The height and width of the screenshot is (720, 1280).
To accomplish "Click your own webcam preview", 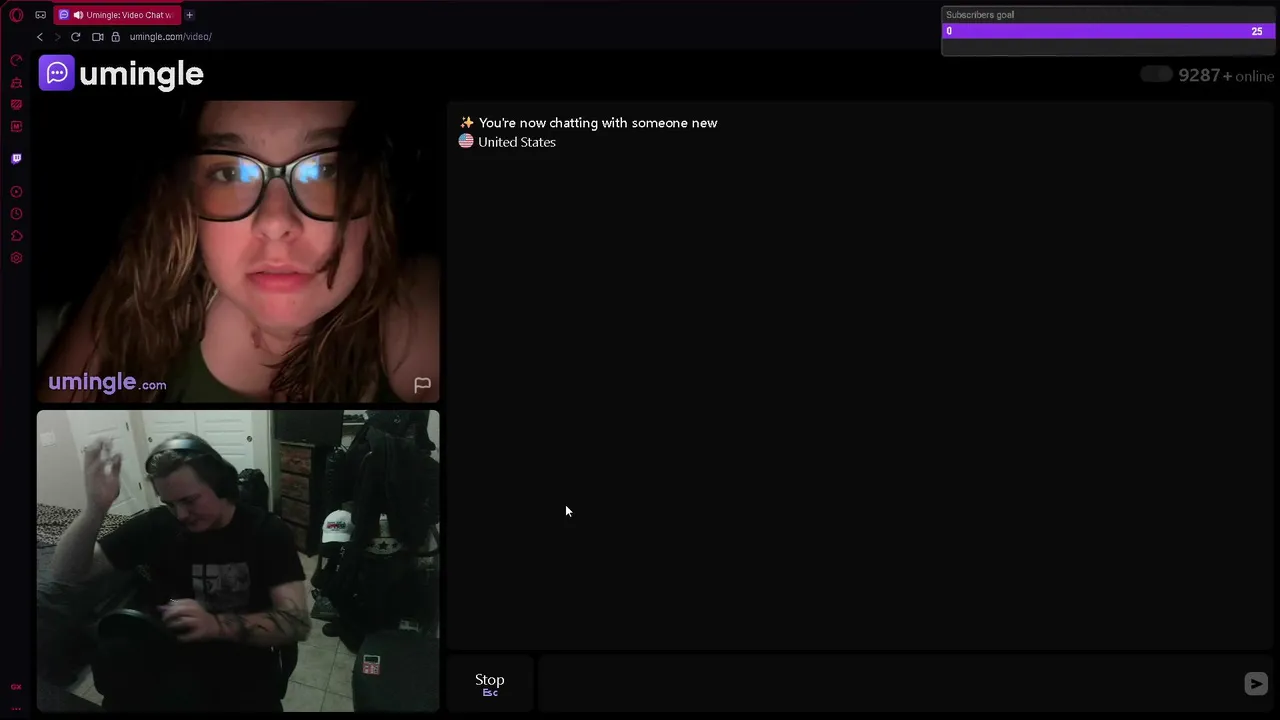I will 238,561.
